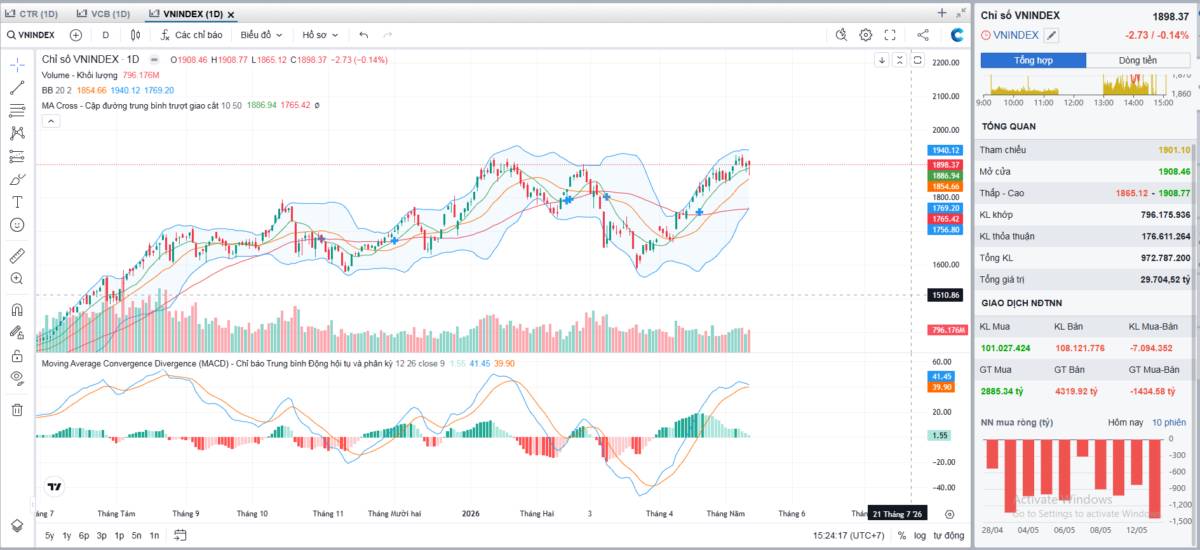The image size is (1200, 550).
Task: Click the collapse arrows icon beside plus
Action: pos(962,13)
